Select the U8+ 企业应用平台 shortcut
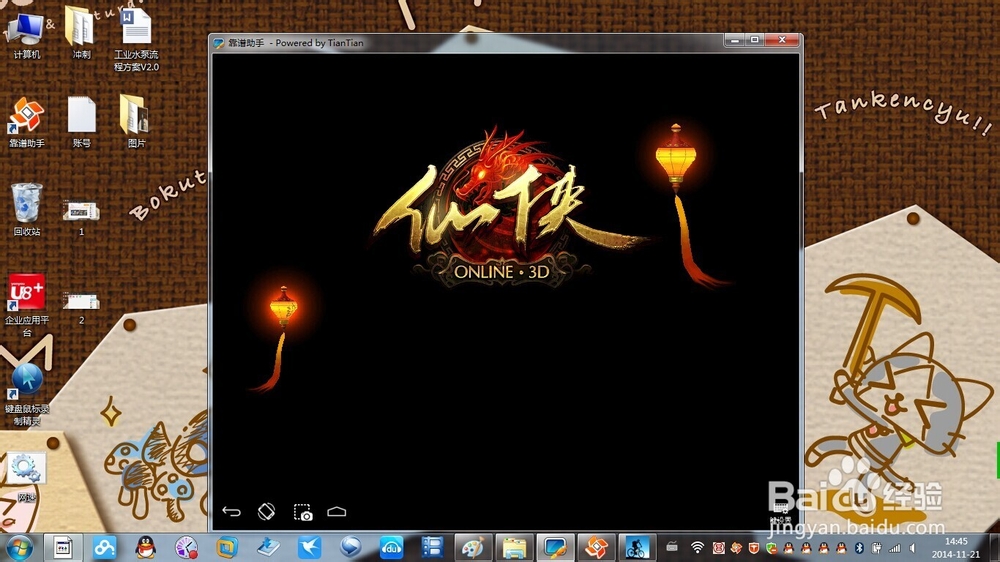This screenshot has height=562, width=1000. tap(26, 305)
